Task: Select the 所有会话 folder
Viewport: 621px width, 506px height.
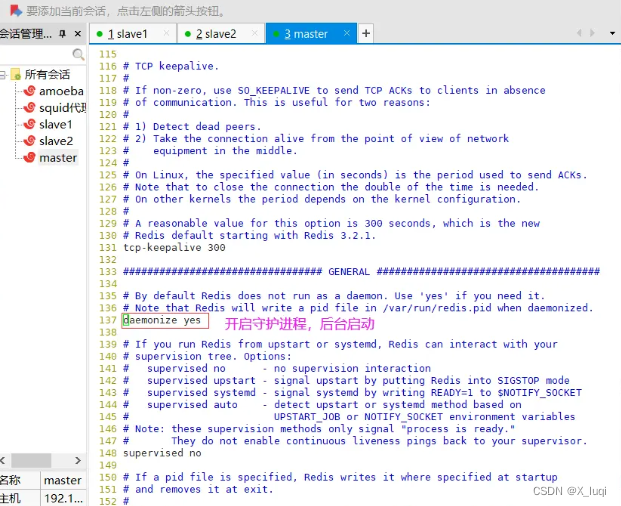Action: point(47,74)
